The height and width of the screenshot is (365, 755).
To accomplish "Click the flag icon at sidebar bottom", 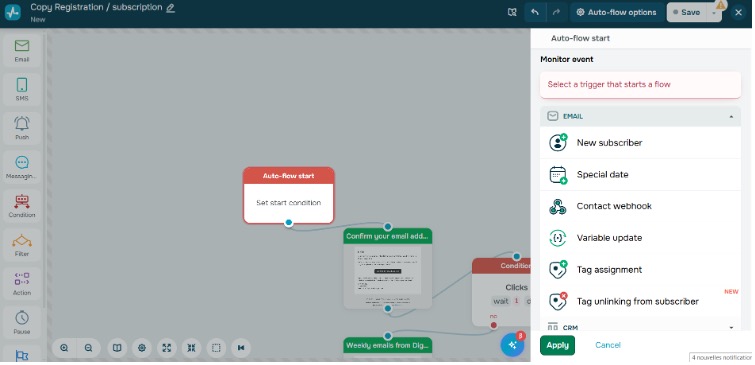I will (22, 355).
